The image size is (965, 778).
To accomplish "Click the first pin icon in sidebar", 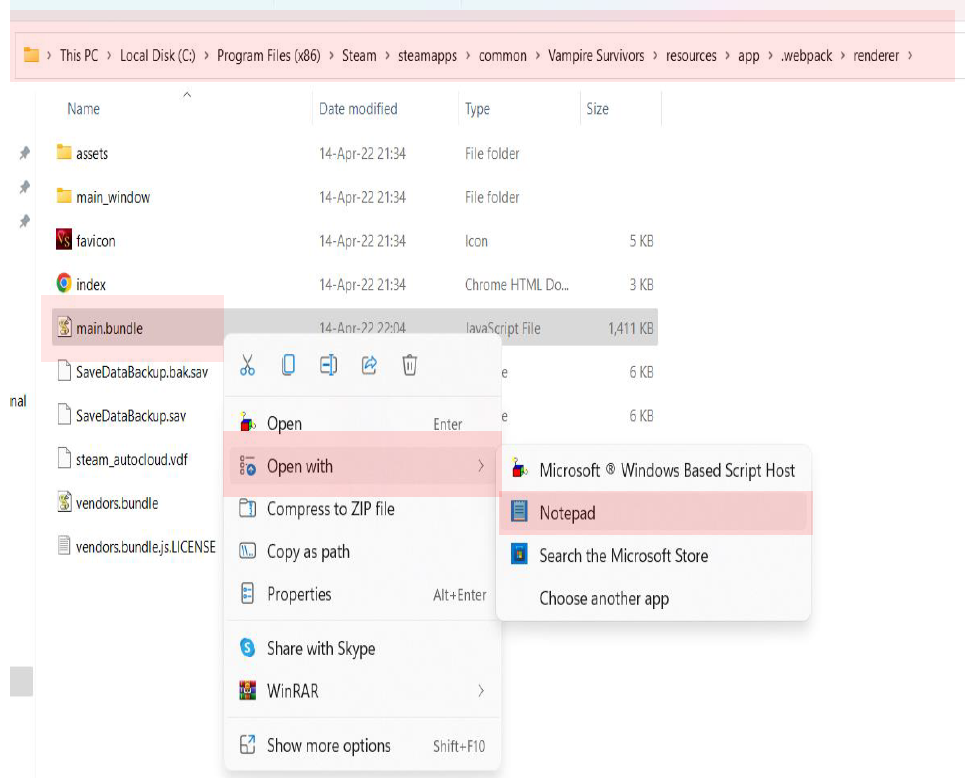I will pos(25,153).
